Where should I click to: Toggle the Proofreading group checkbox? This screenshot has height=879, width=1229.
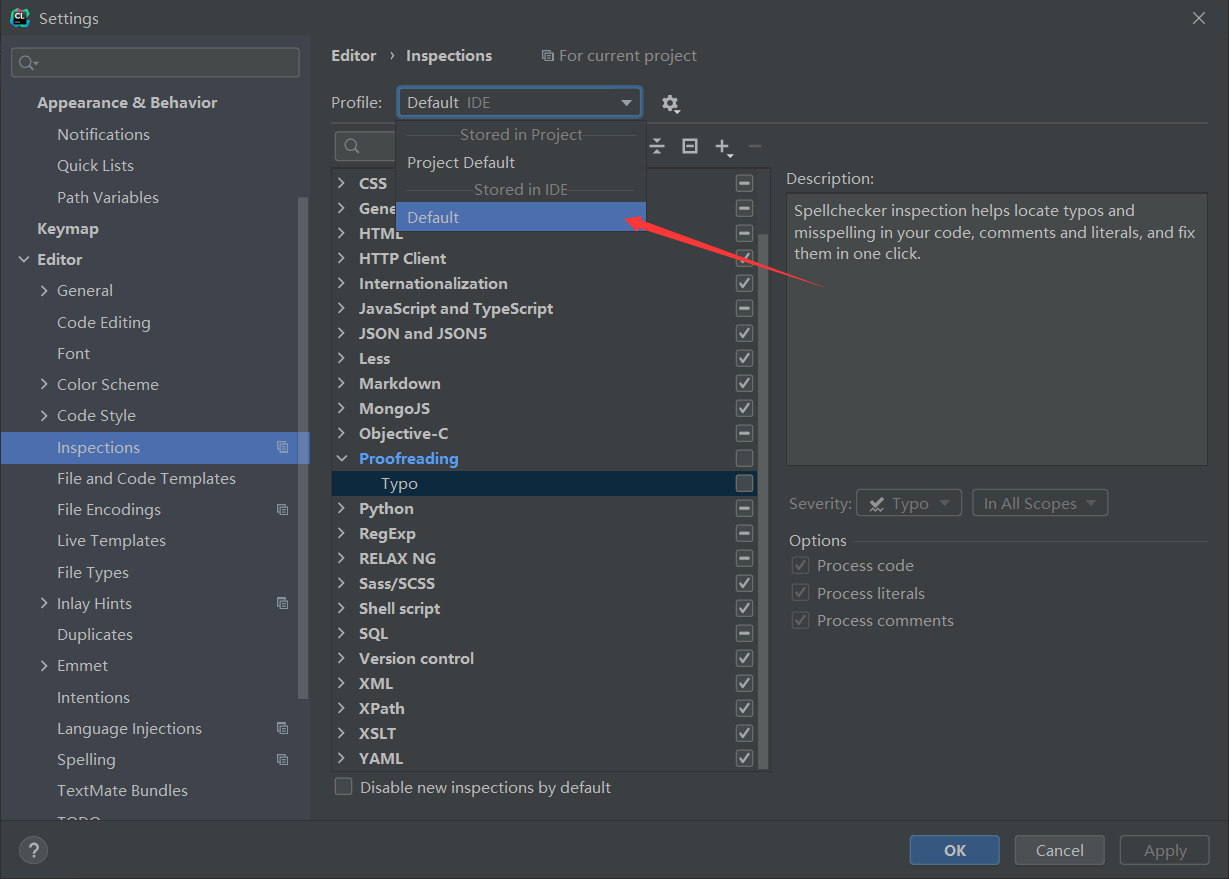click(744, 458)
